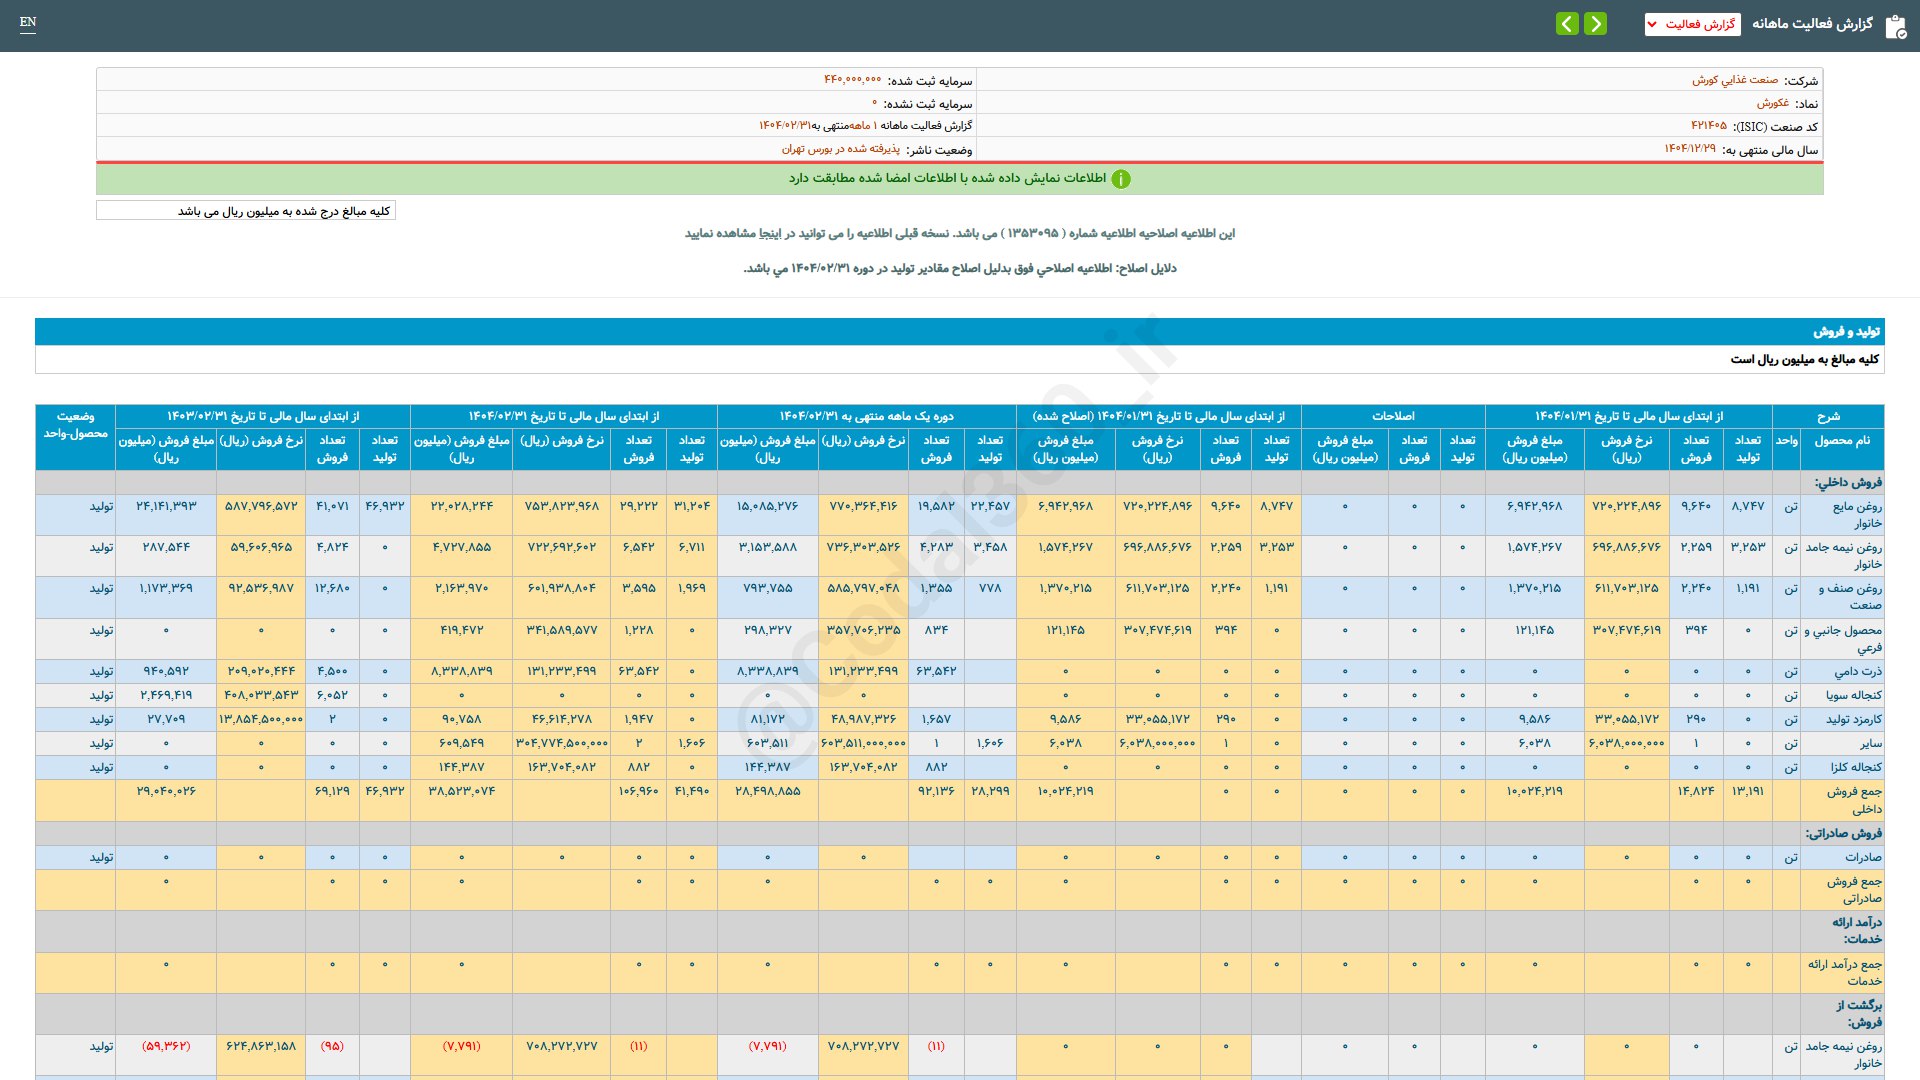Image resolution: width=1920 pixels, height=1080 pixels.
Task: Click the 'نام محصول' column header
Action: (x=1842, y=448)
